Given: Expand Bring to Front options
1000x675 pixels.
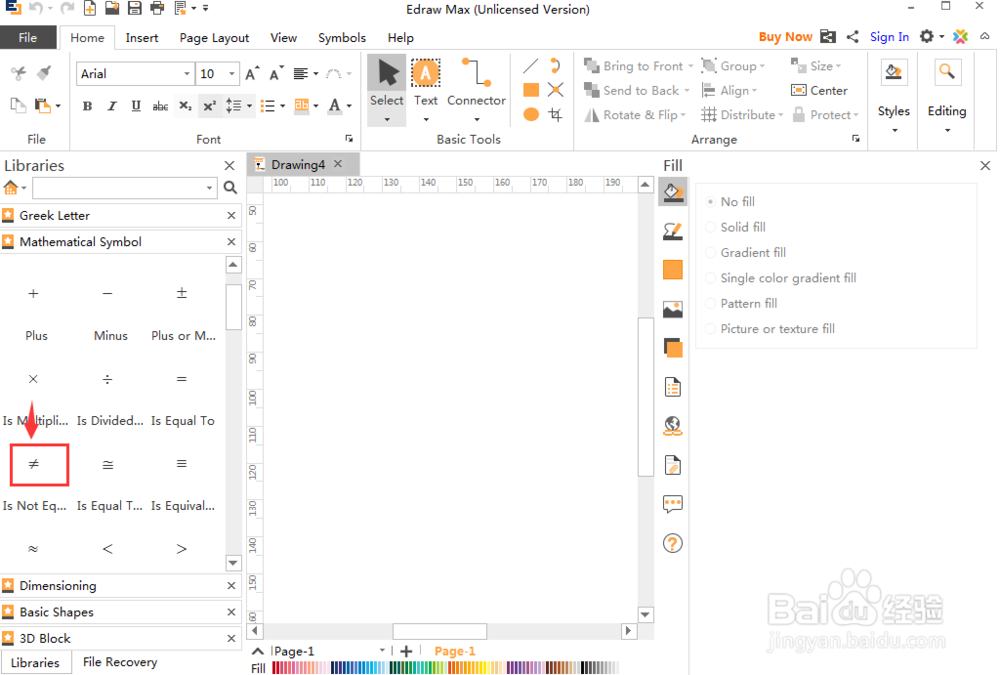Looking at the screenshot, I should point(690,66).
